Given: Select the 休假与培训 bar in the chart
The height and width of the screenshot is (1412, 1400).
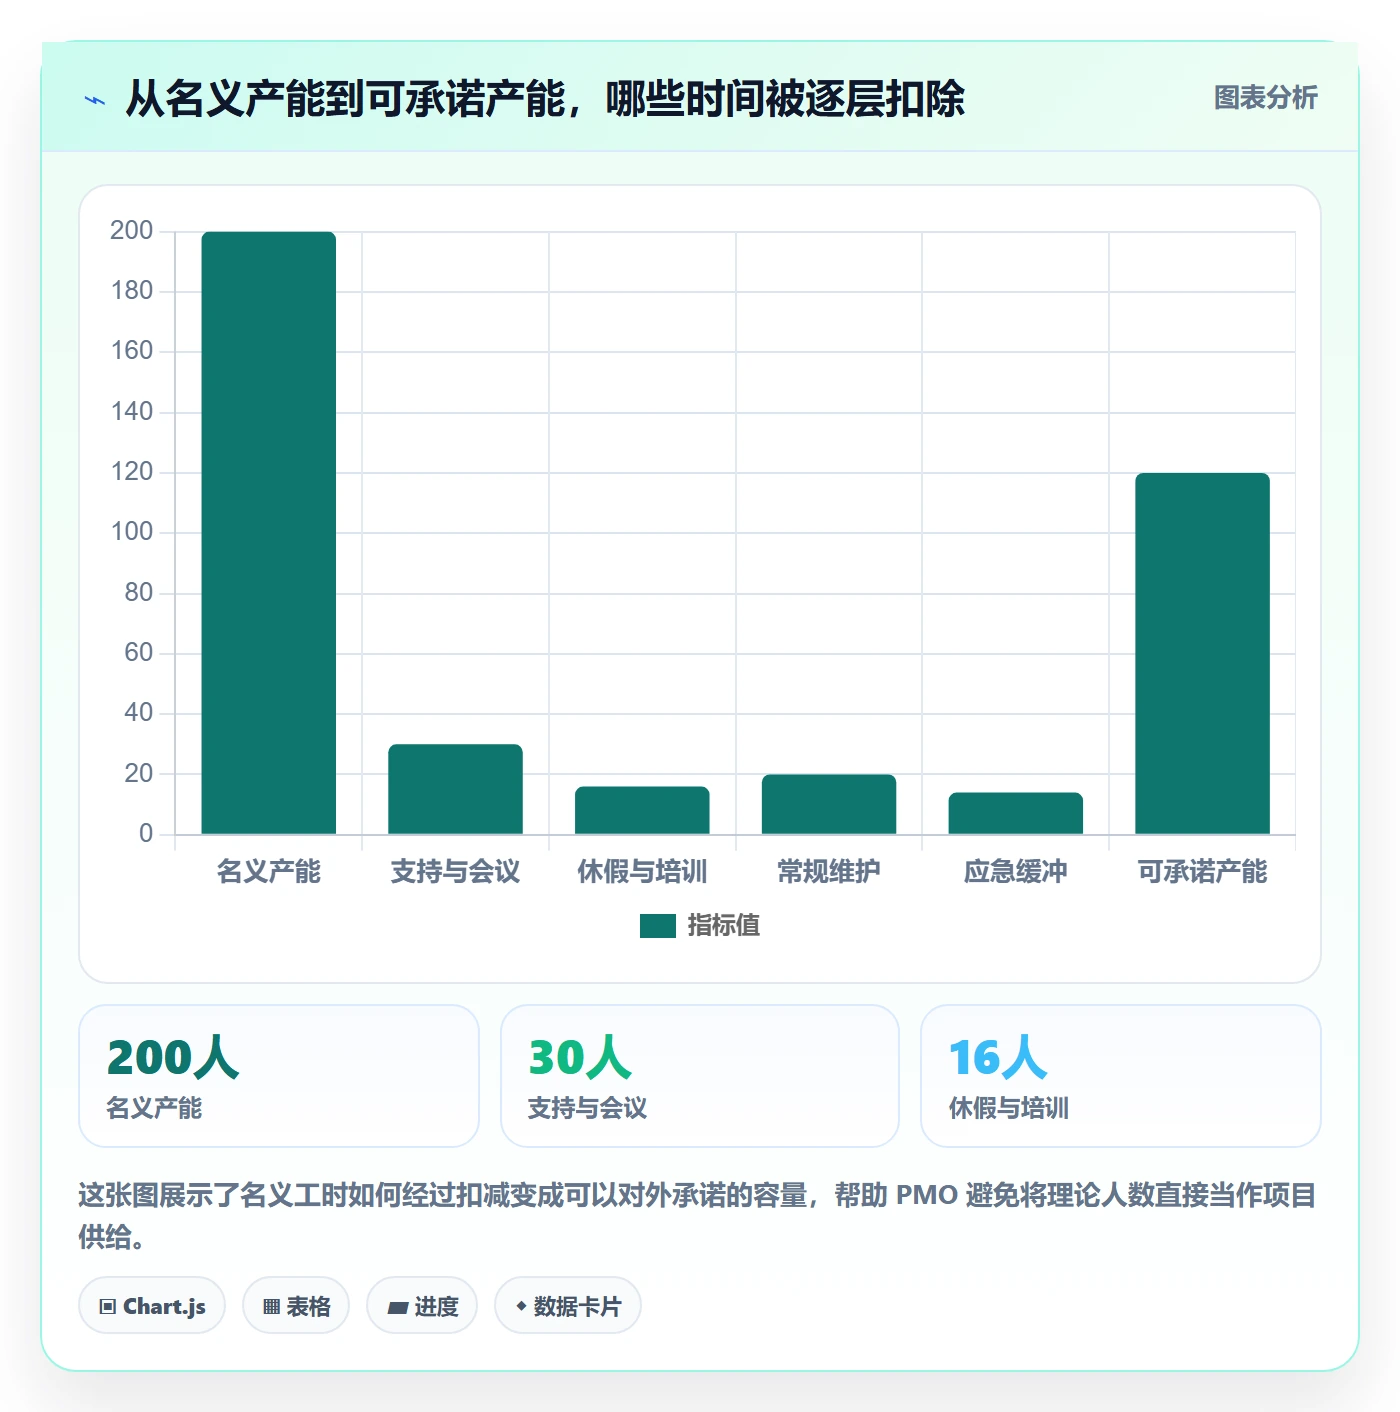Looking at the screenshot, I should [x=642, y=810].
